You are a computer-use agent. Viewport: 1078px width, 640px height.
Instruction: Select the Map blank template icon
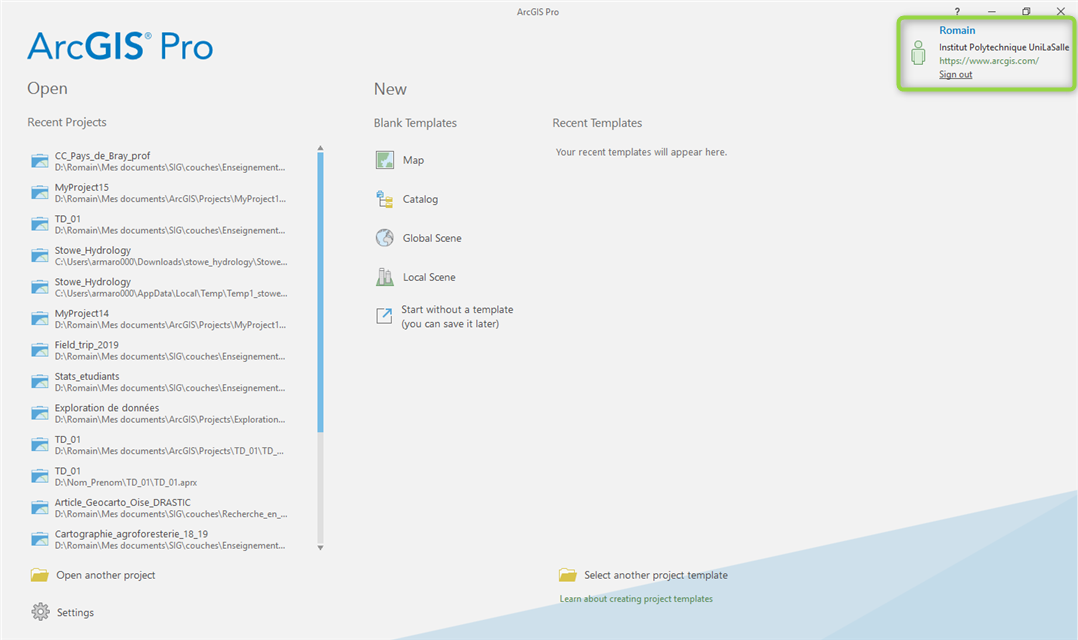pos(385,160)
